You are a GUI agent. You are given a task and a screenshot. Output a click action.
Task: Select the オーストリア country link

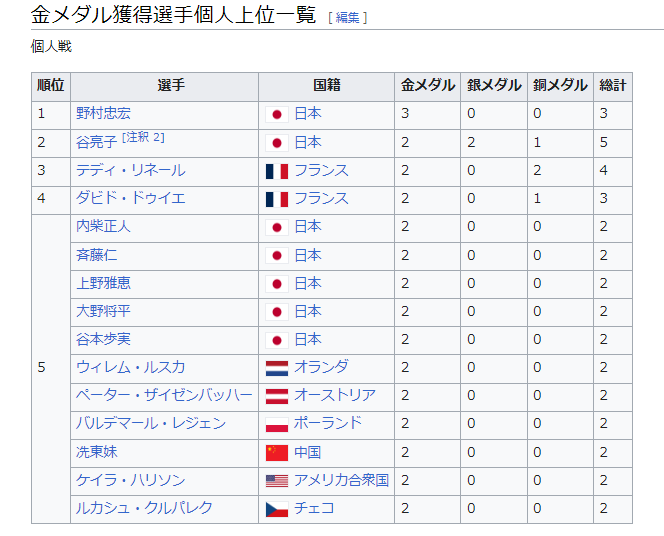pyautogui.click(x=335, y=395)
